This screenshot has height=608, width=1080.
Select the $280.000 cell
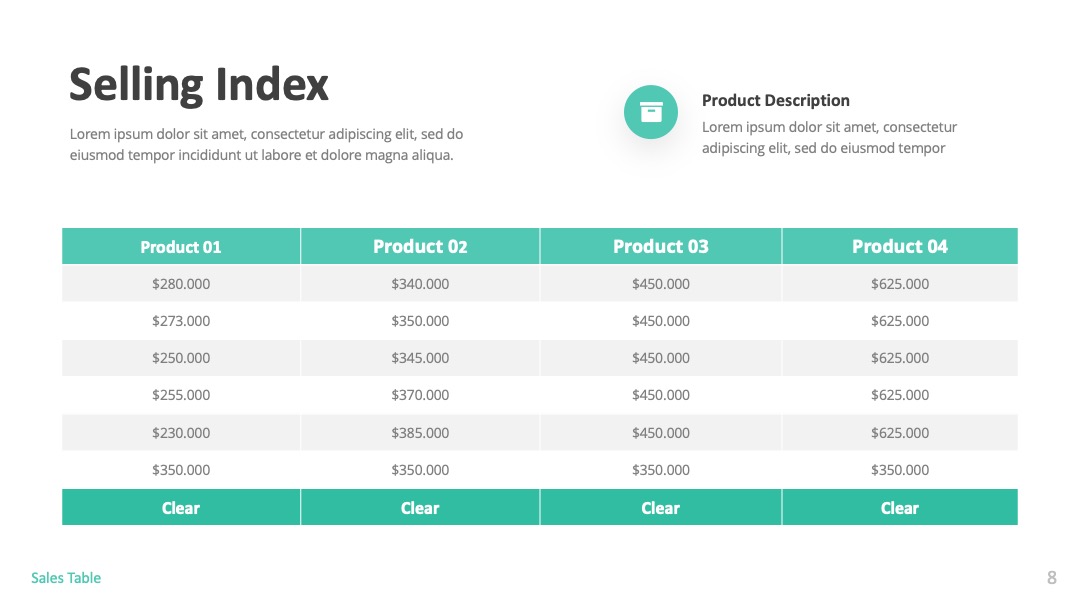[x=181, y=284]
